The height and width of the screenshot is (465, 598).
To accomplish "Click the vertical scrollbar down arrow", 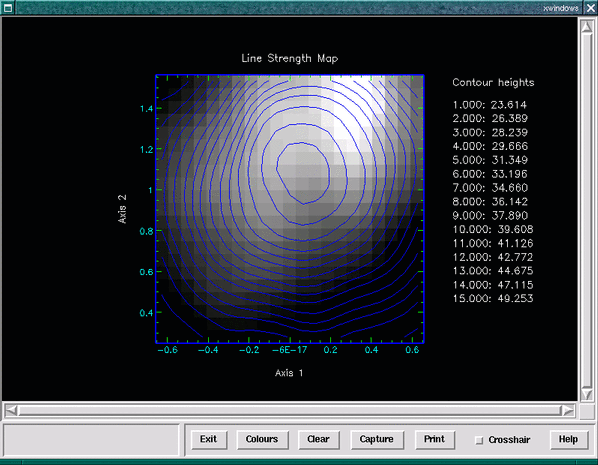I will click(587, 394).
